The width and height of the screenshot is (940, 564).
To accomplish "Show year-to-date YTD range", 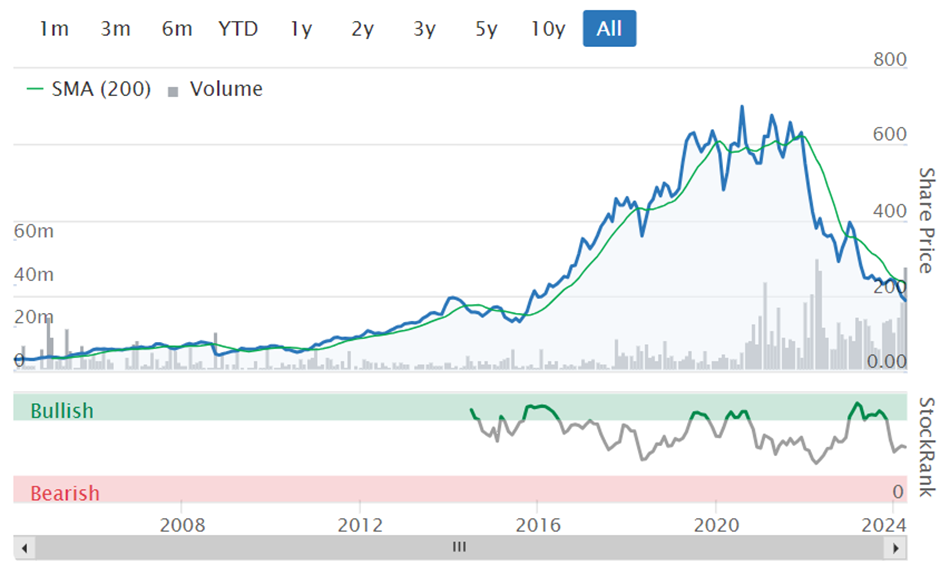I will pos(238,29).
